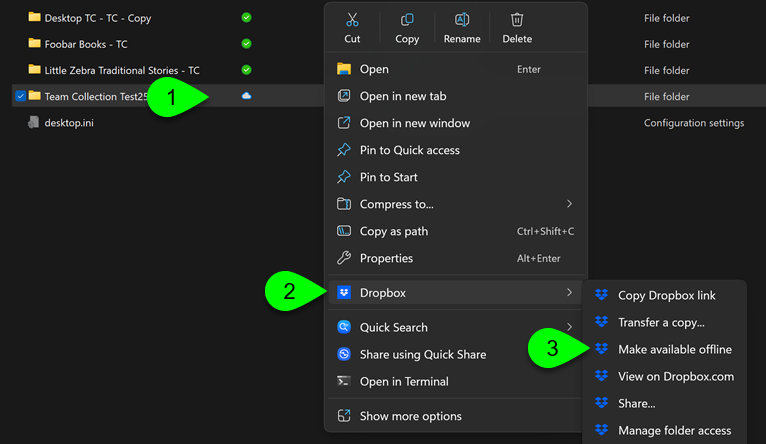Click the Copy icon in context menu
Screen dimensions: 766x444
coord(407,20)
